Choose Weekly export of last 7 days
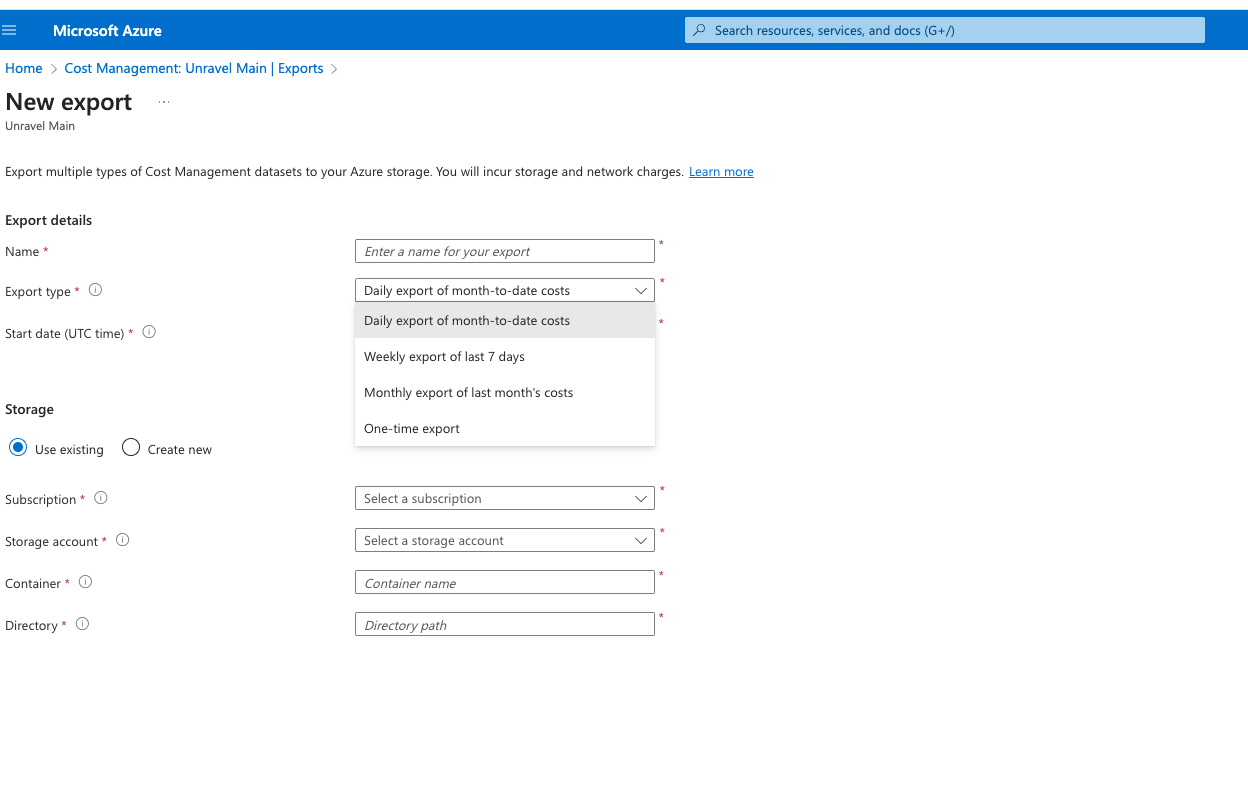The width and height of the screenshot is (1248, 789). tap(444, 357)
